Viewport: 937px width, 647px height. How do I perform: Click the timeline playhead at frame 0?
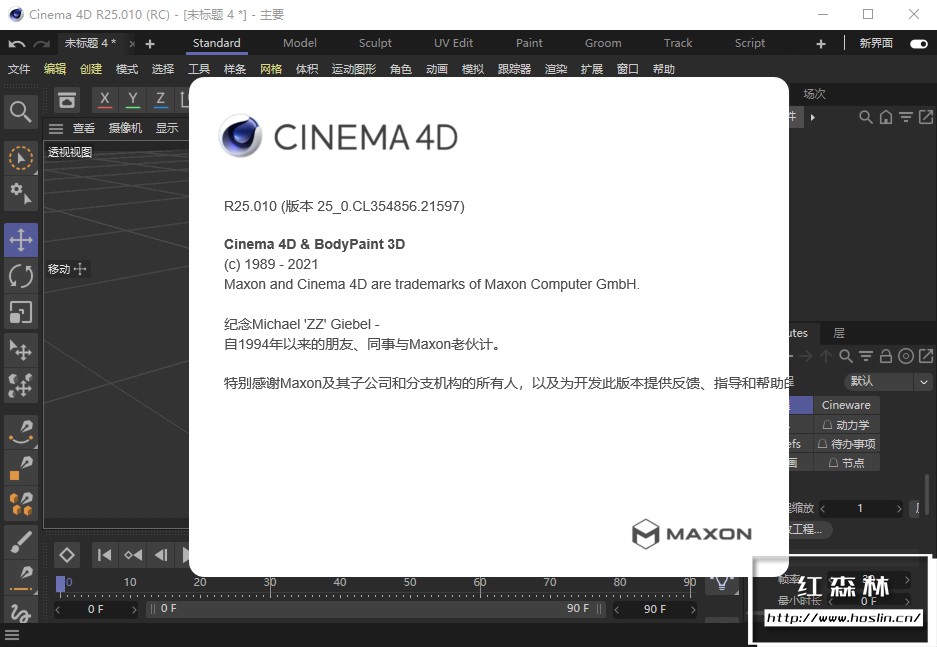(x=60, y=584)
